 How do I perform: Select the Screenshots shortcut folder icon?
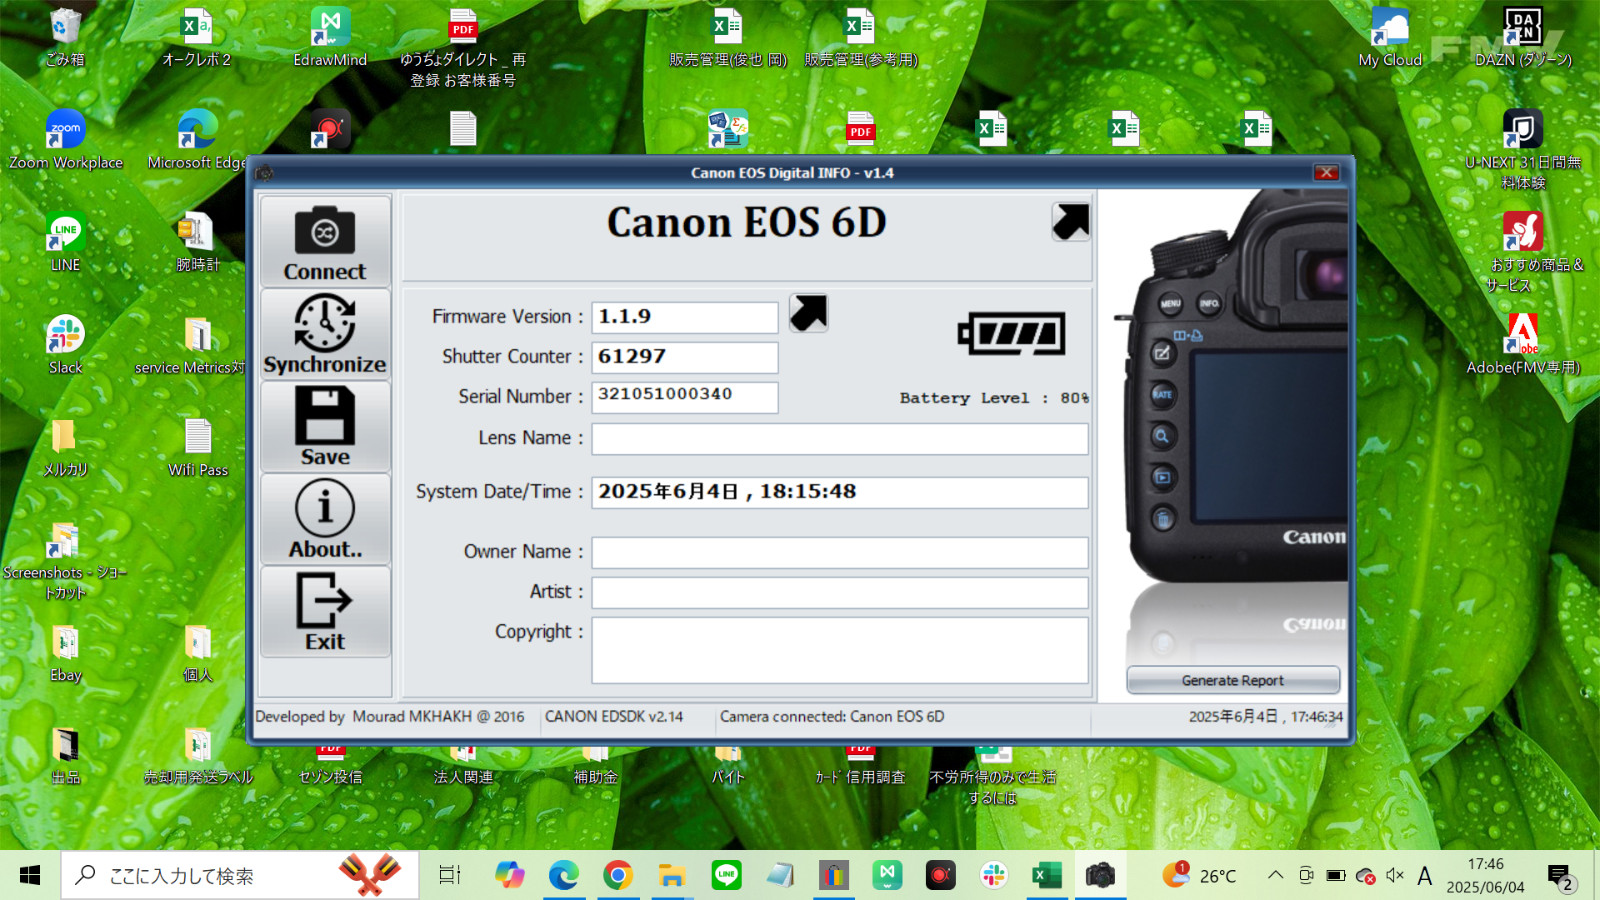point(65,560)
